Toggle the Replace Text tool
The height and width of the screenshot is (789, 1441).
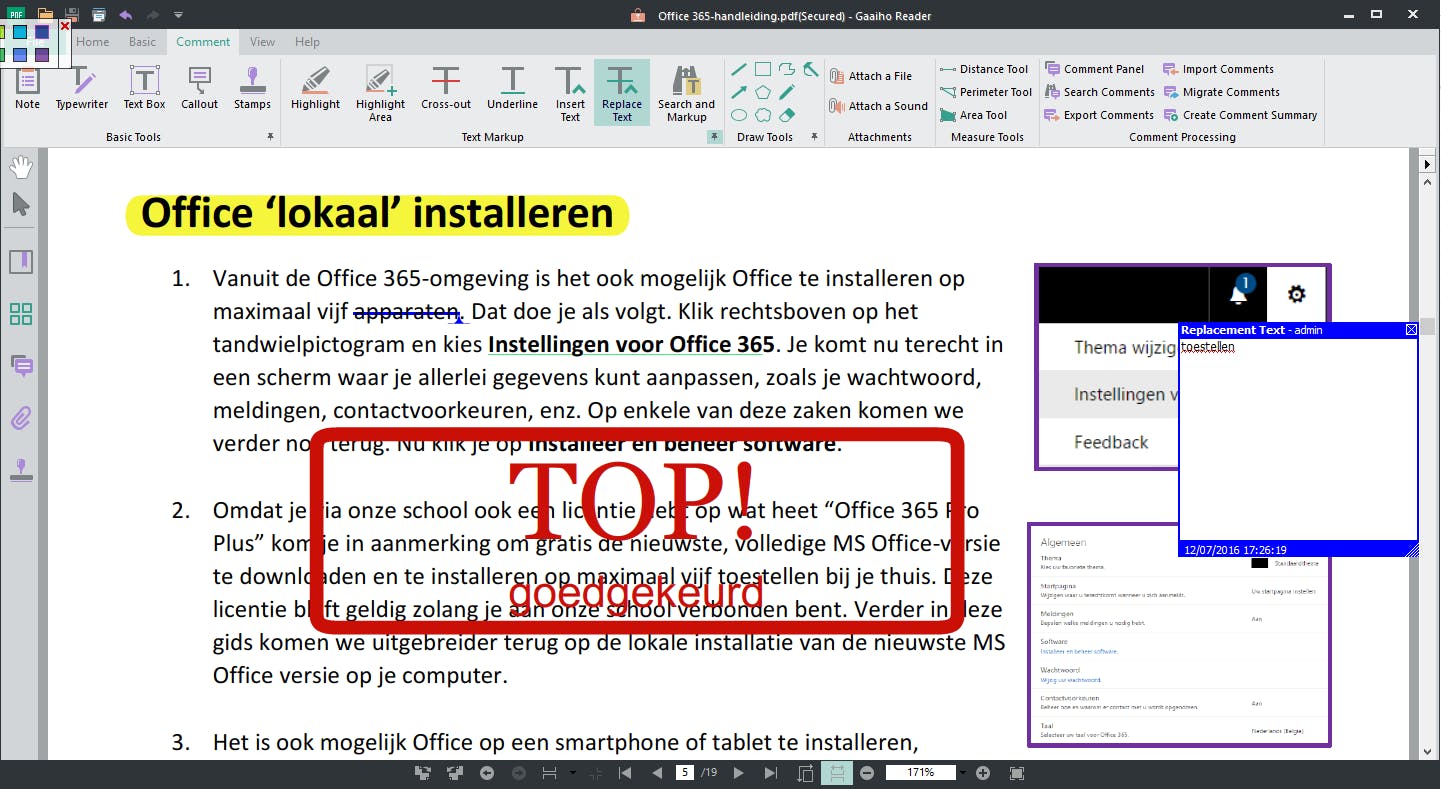[x=622, y=94]
